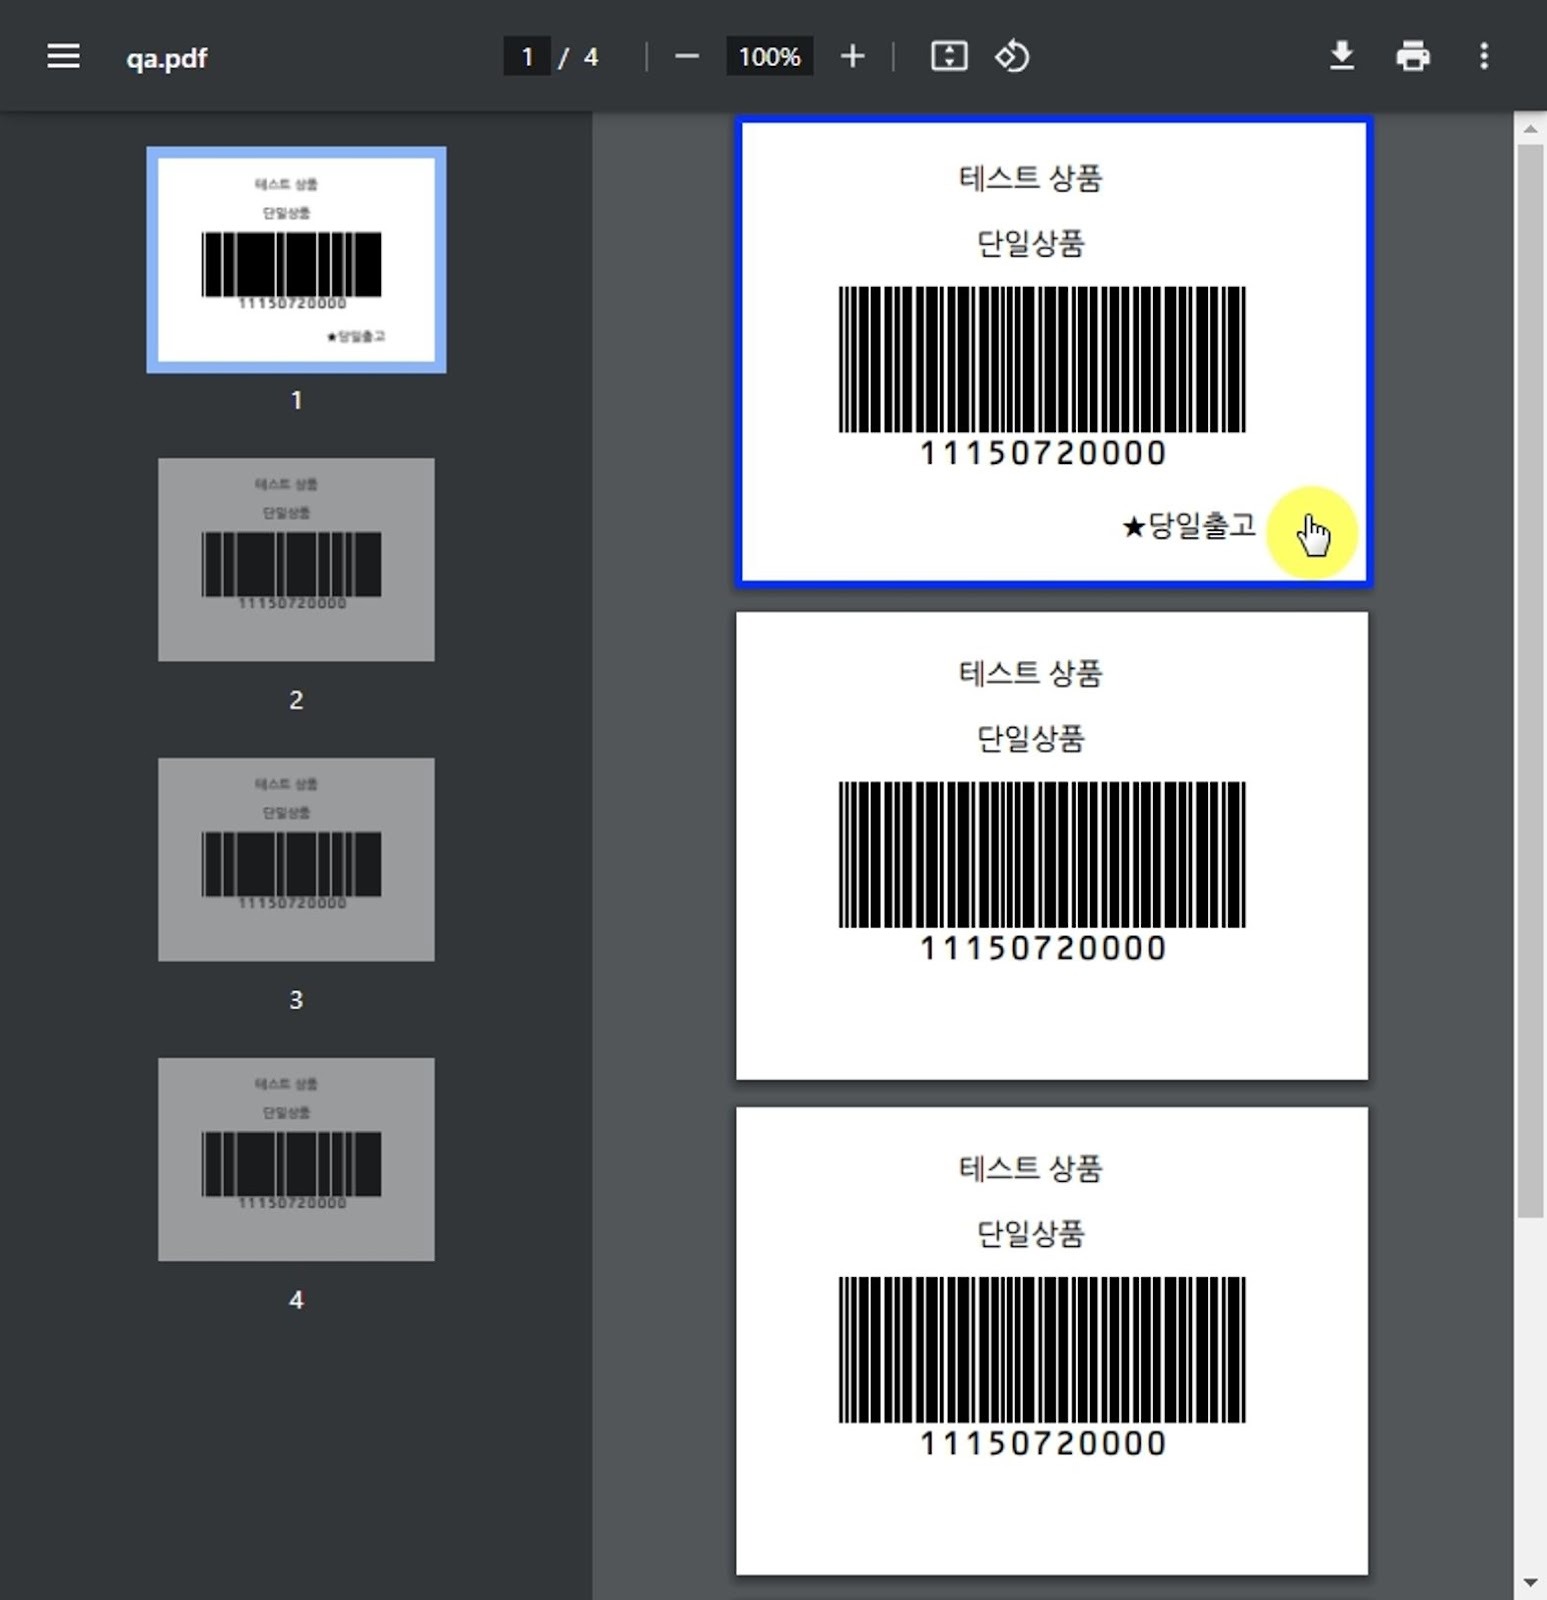Select page 2 thumbnail
Image resolution: width=1547 pixels, height=1600 pixels.
(x=296, y=560)
